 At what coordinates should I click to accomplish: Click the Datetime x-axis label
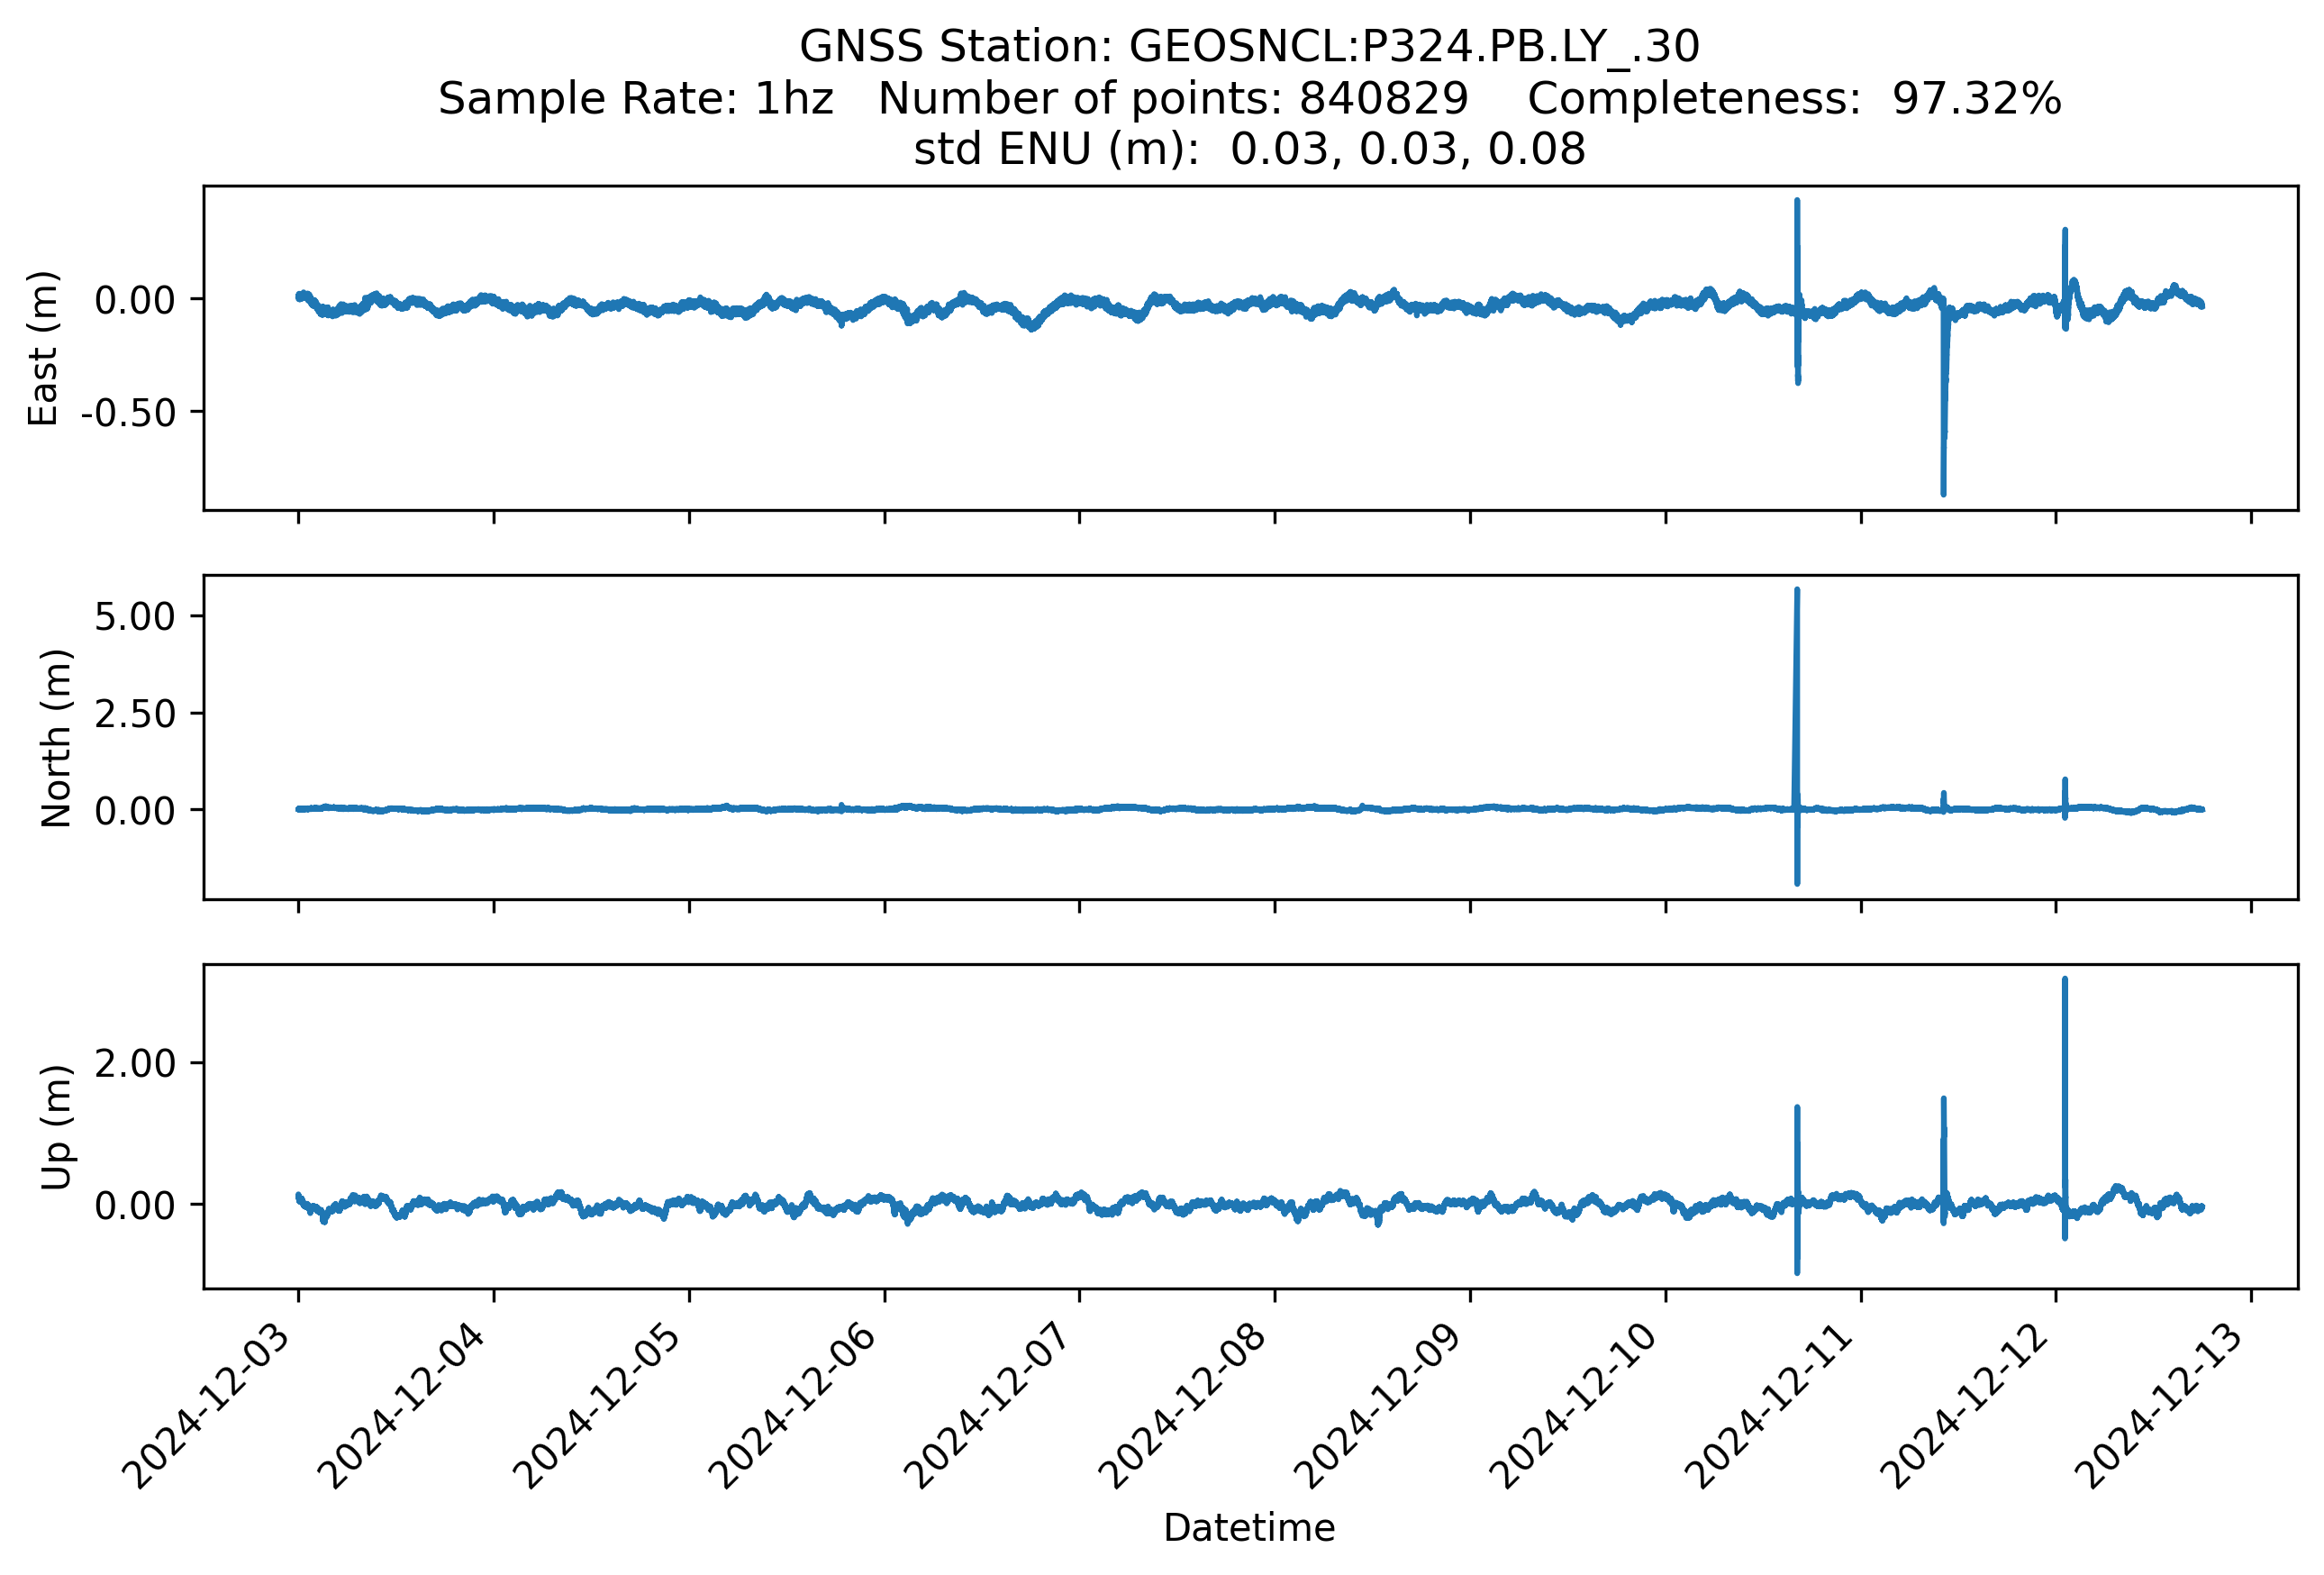pyautogui.click(x=1249, y=1528)
